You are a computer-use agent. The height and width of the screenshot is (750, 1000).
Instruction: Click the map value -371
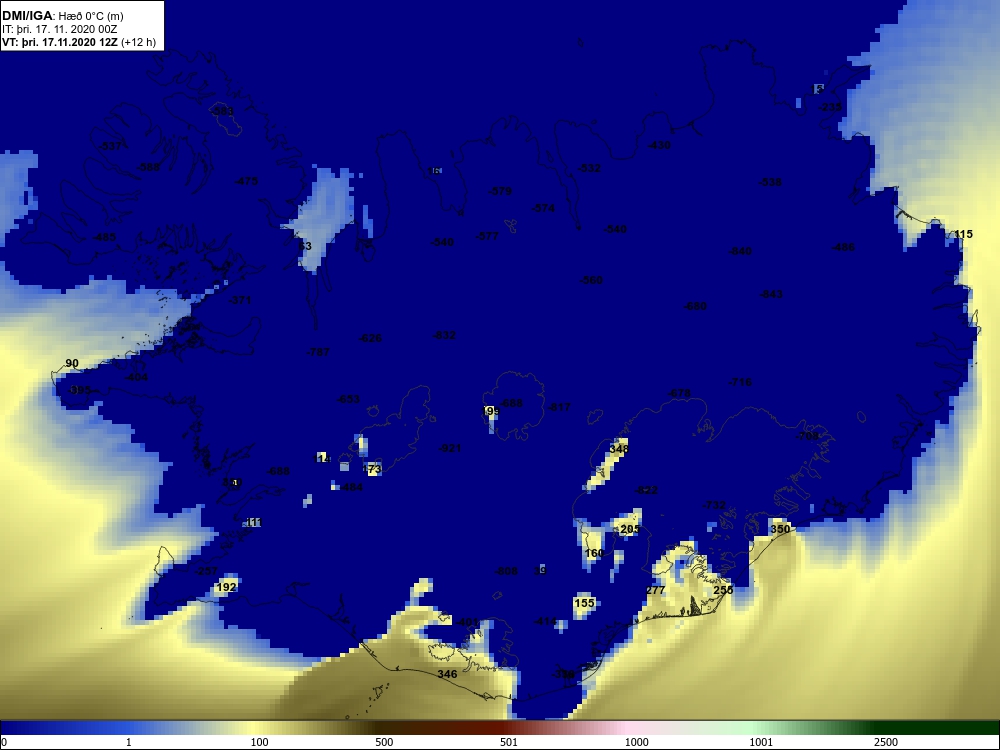pos(240,300)
